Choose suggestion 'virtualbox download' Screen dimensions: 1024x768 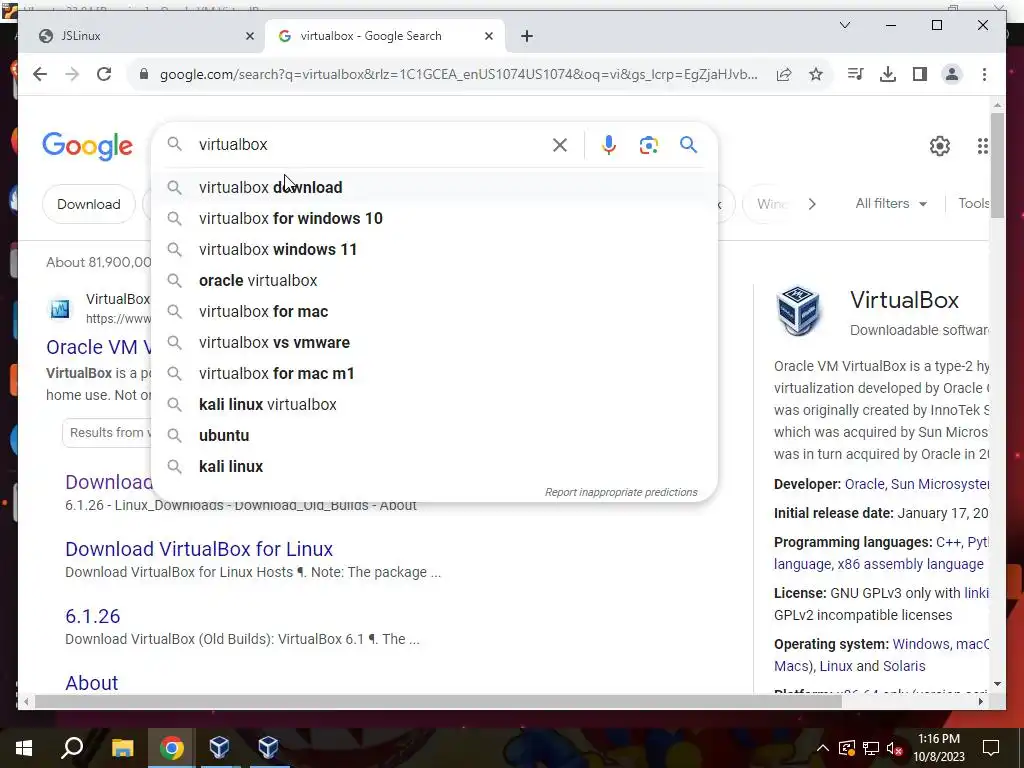point(434,187)
